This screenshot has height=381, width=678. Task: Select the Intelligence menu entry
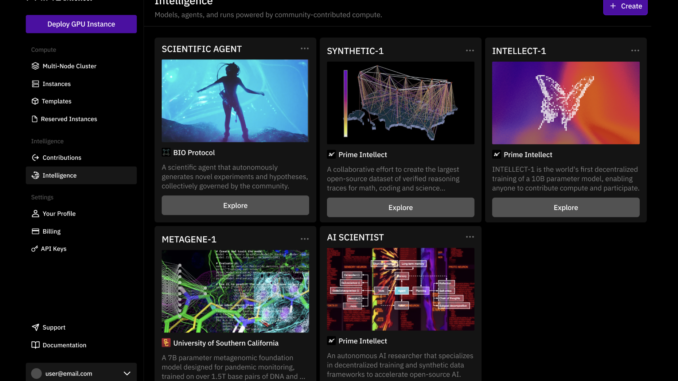tap(81, 175)
